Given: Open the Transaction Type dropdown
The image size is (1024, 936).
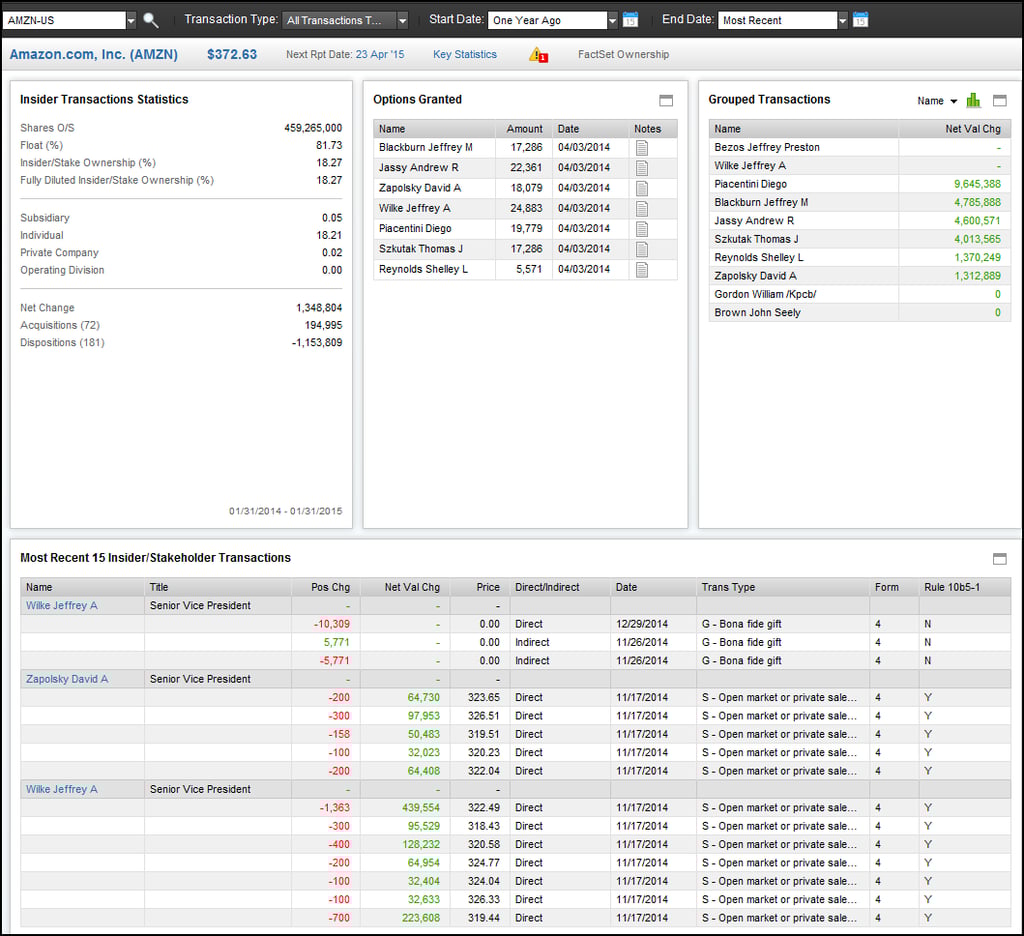Looking at the screenshot, I should pos(346,21).
